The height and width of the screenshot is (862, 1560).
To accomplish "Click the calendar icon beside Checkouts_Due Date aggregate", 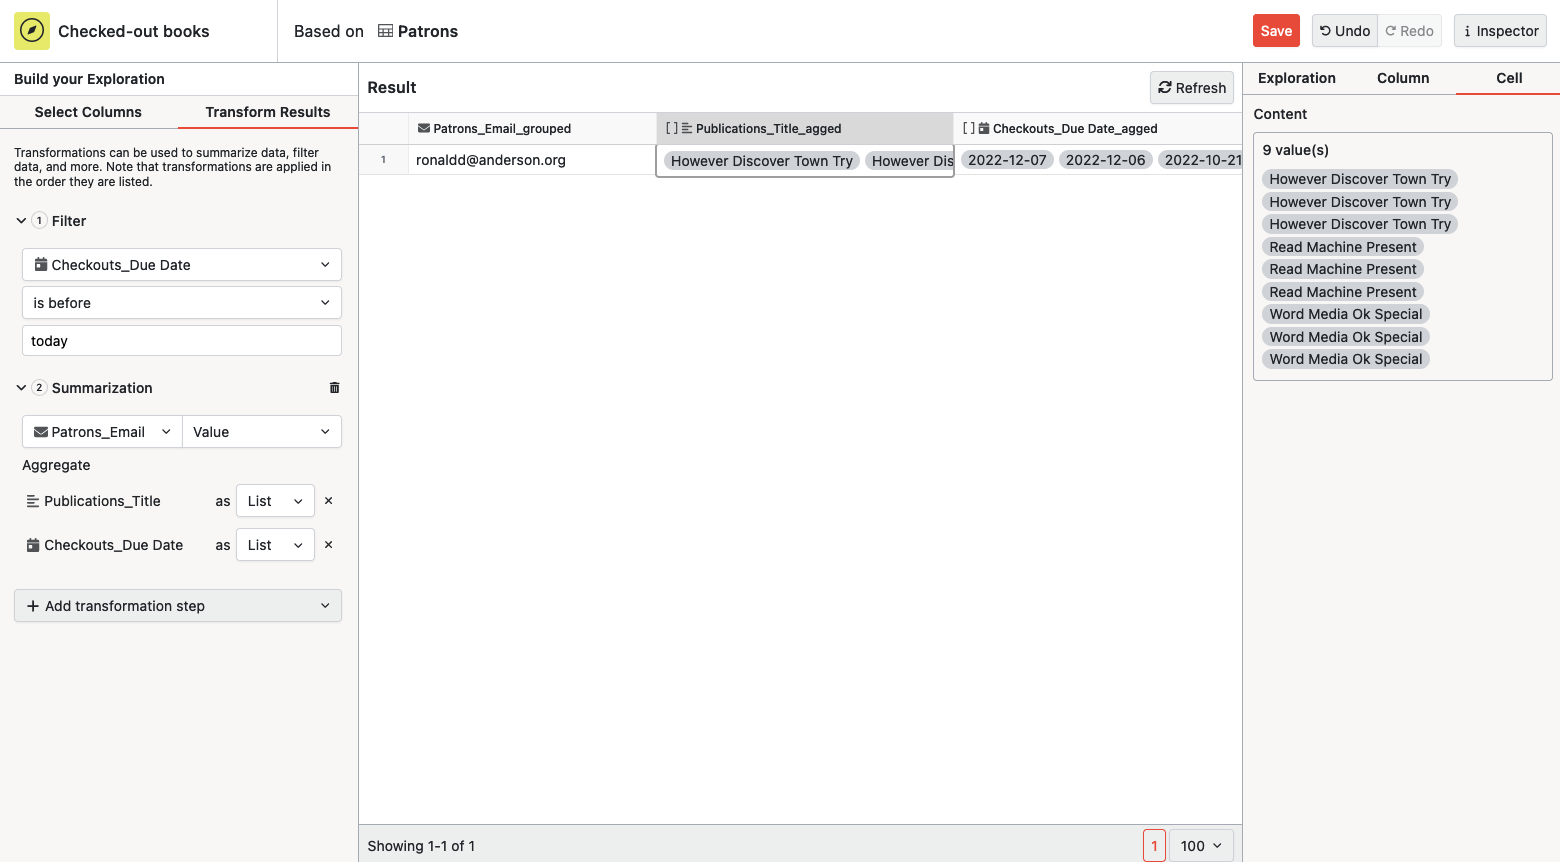I will pos(33,545).
